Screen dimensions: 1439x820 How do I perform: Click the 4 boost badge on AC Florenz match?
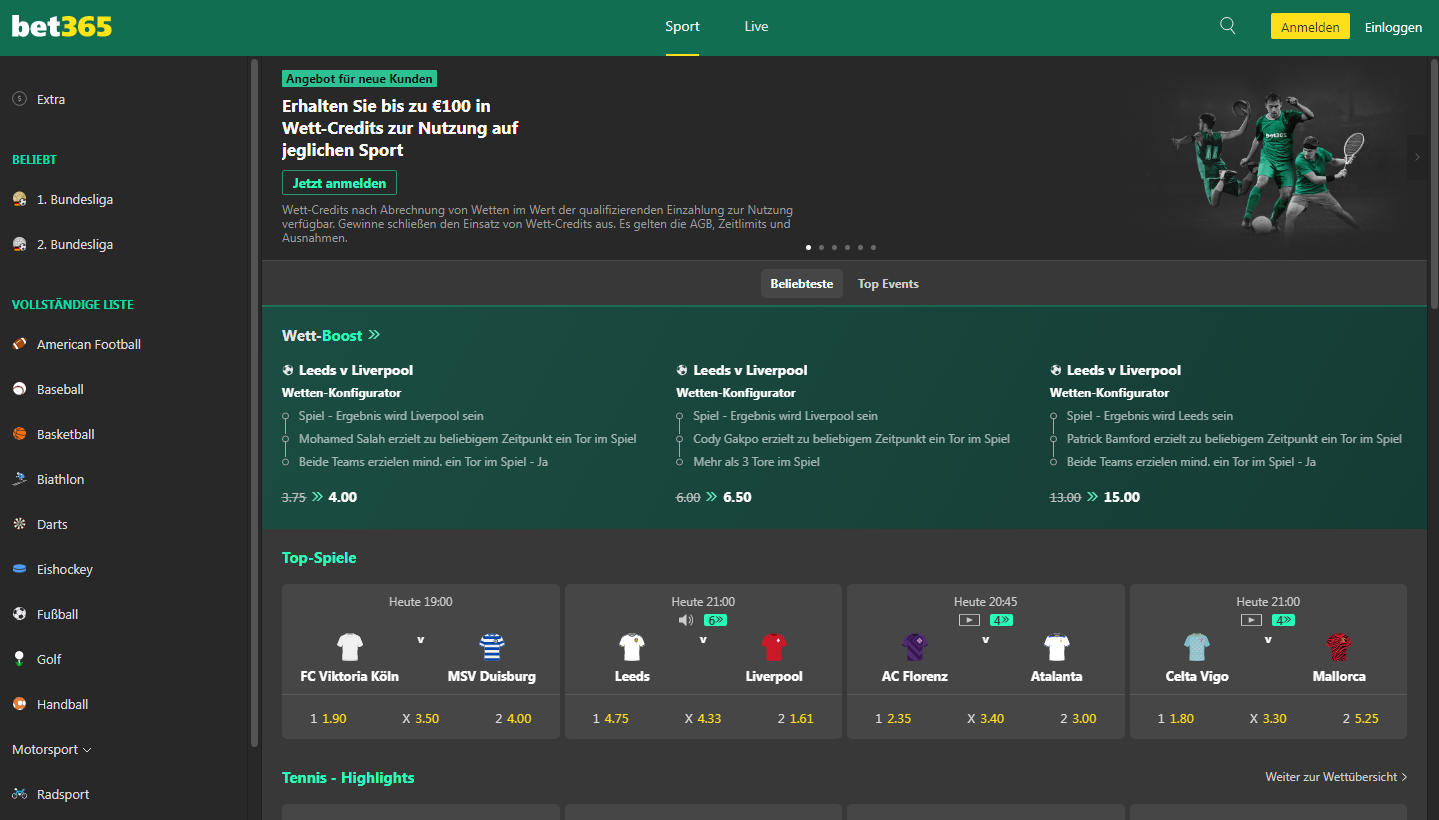[x=1001, y=620]
